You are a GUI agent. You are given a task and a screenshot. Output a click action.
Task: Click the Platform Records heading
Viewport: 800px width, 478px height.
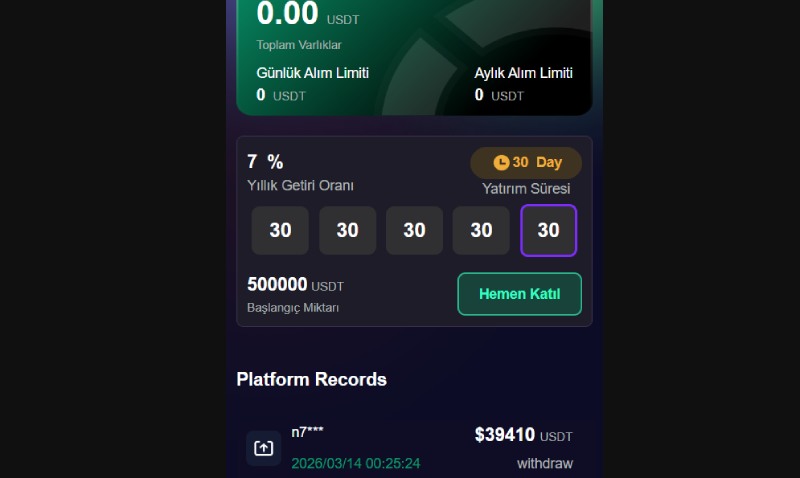(311, 379)
